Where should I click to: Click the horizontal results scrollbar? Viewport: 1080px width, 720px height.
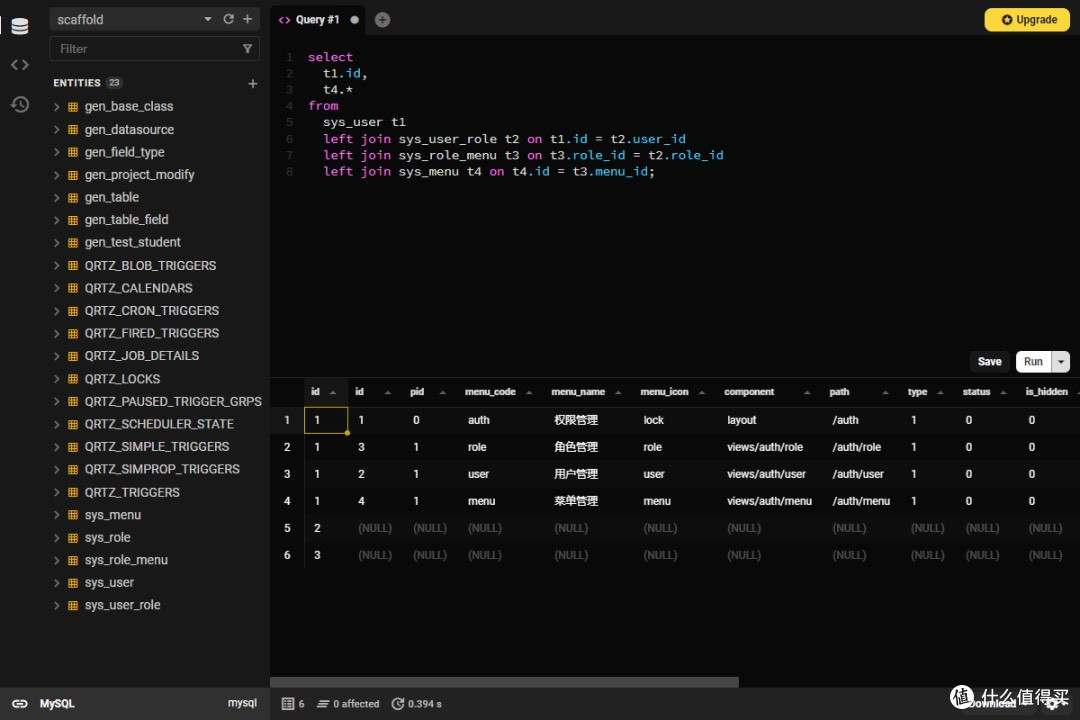click(x=505, y=682)
